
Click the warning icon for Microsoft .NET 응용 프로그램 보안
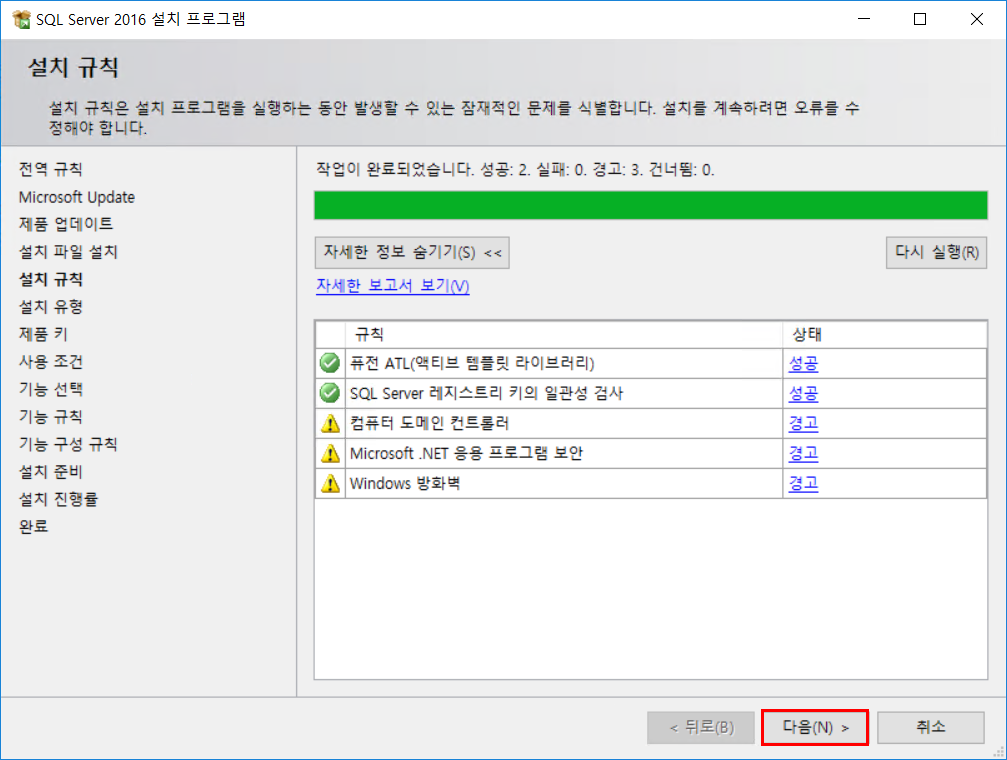329,453
